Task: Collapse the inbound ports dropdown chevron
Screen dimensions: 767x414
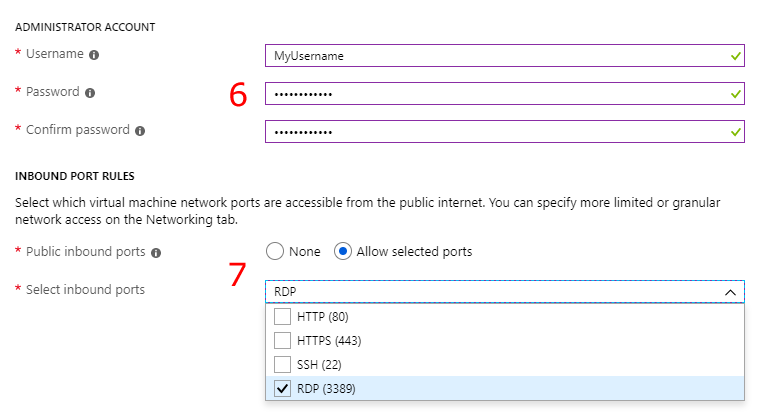Action: (730, 292)
